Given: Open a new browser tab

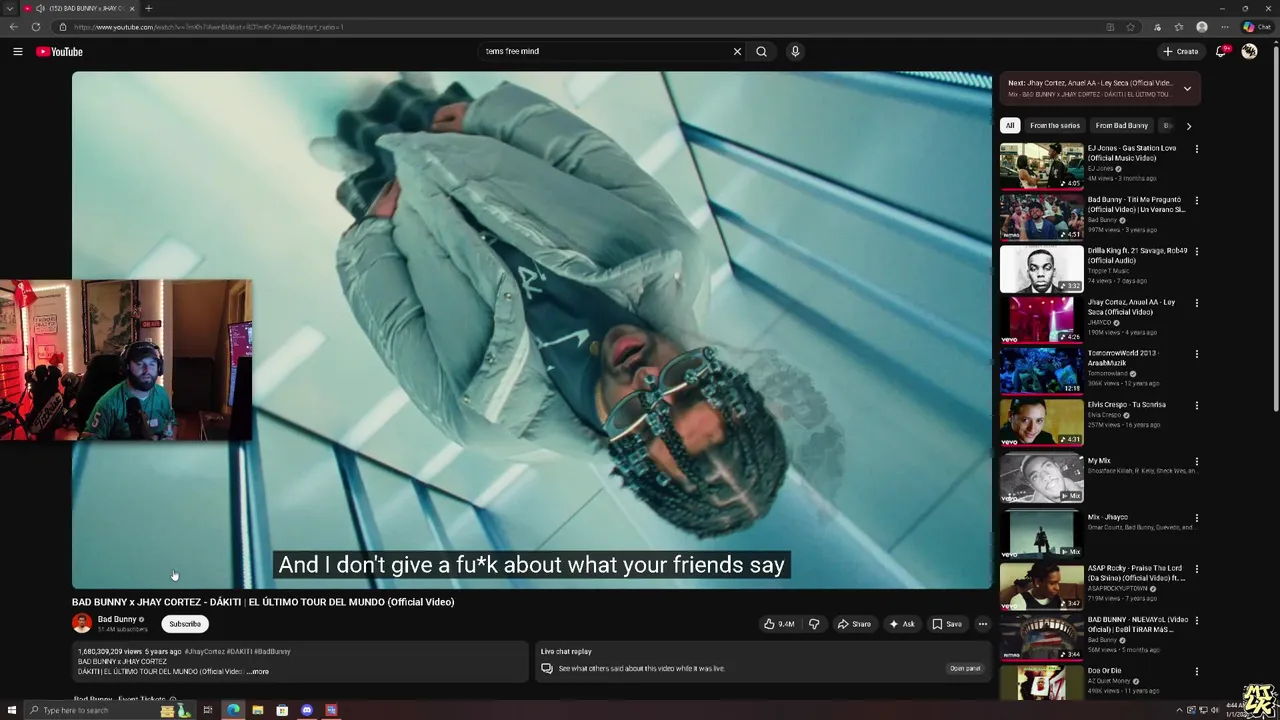Looking at the screenshot, I should 148,8.
